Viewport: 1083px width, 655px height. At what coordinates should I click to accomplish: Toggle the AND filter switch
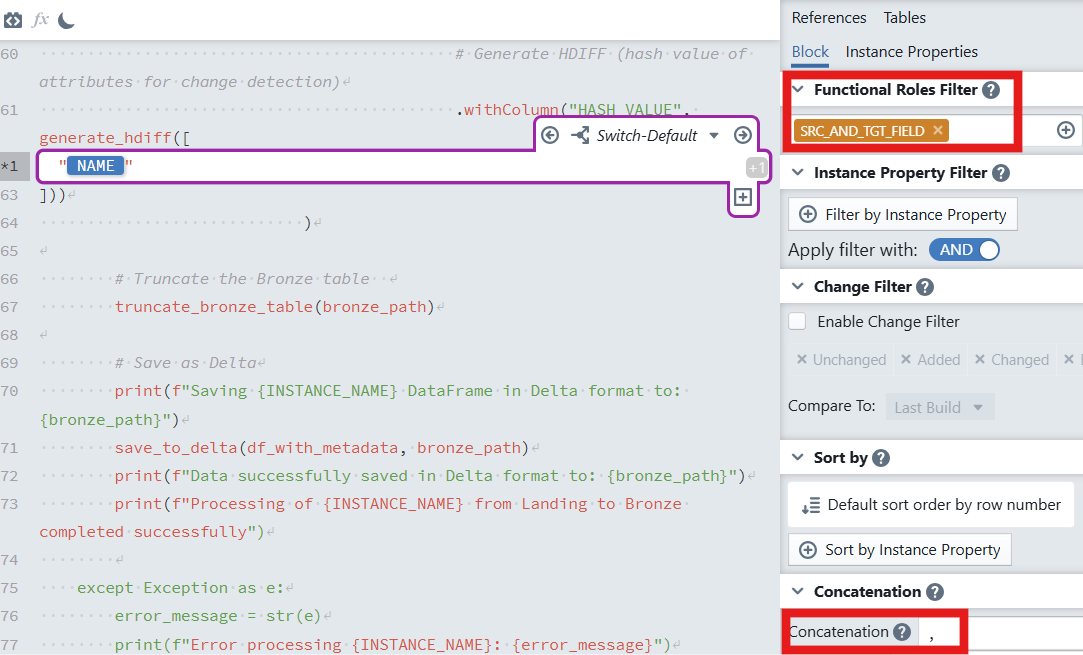(x=964, y=250)
